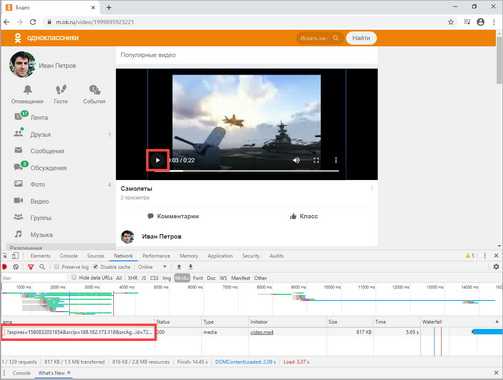
Task: Click the import HAR upload icon
Action: point(179,267)
